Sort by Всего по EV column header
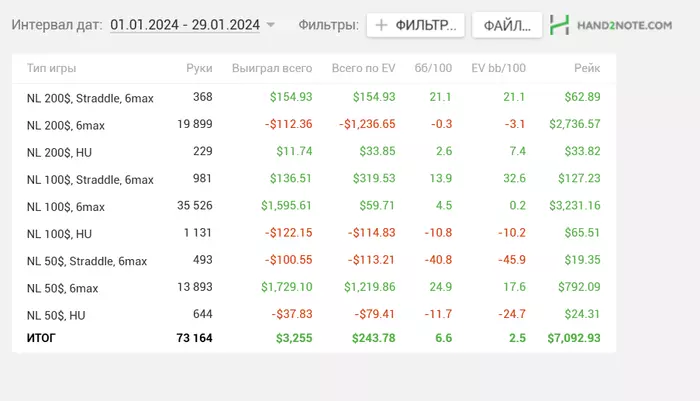Image resolution: width=700 pixels, height=401 pixels. 363,69
